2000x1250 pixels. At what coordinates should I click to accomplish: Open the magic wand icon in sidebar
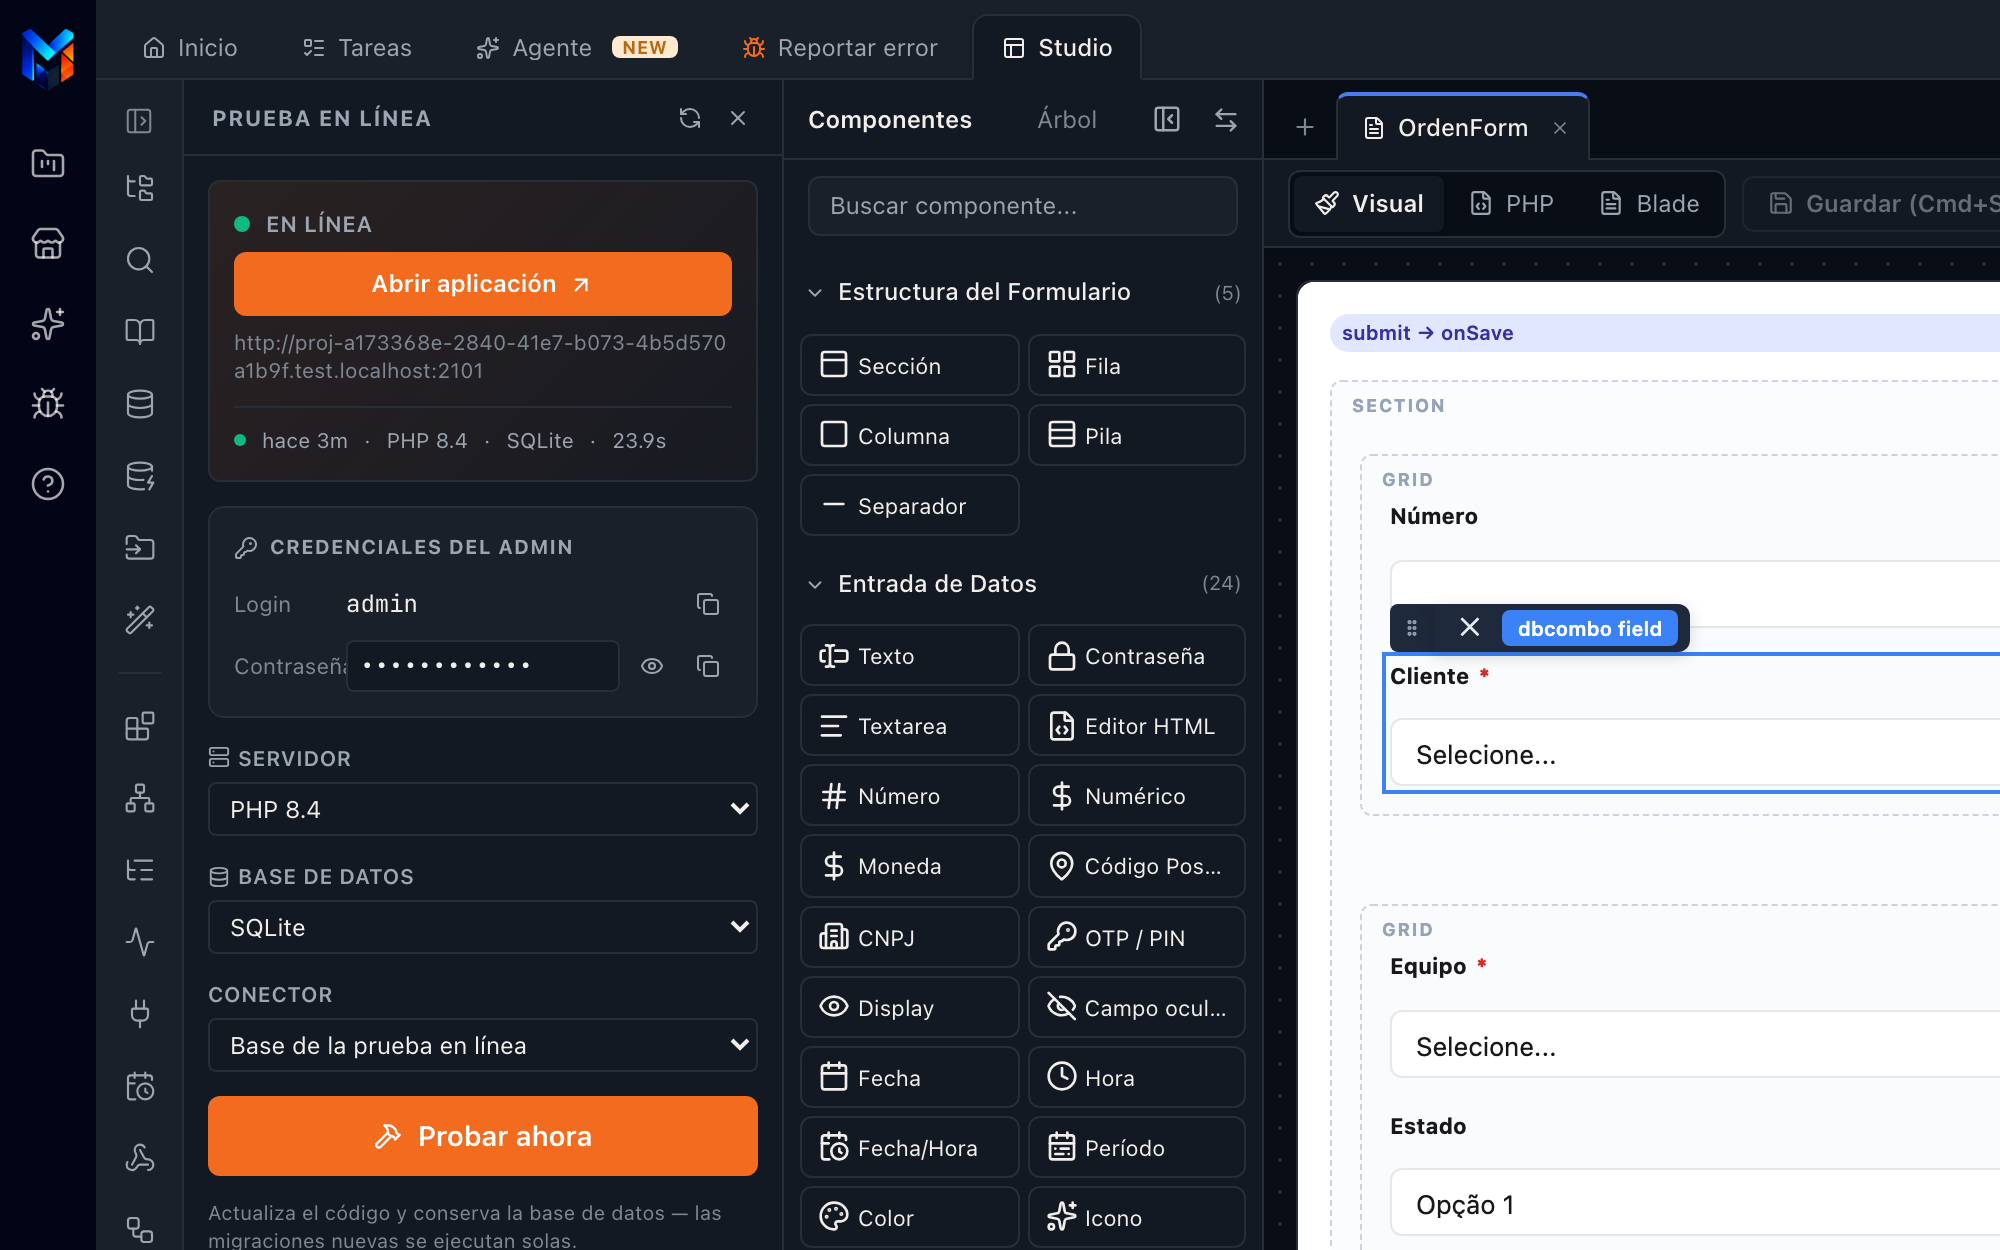pyautogui.click(x=140, y=620)
